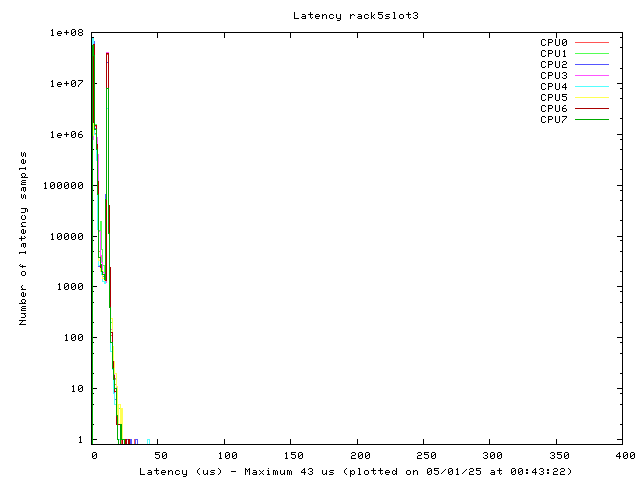Click the light green CPU1 legend line sample
The height and width of the screenshot is (480, 640).
point(592,53)
